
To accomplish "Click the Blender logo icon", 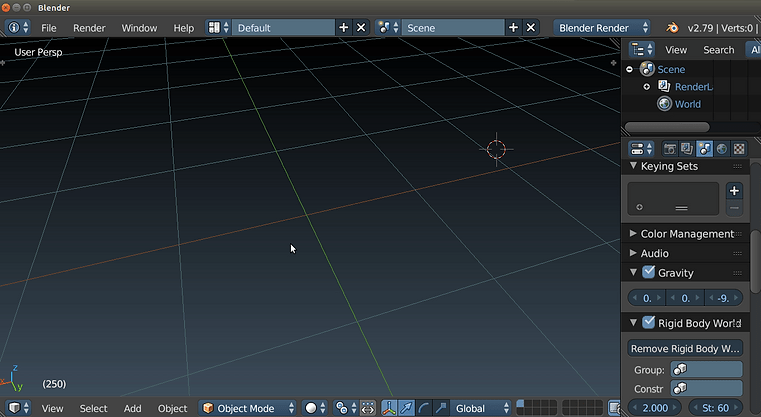I will (x=672, y=28).
